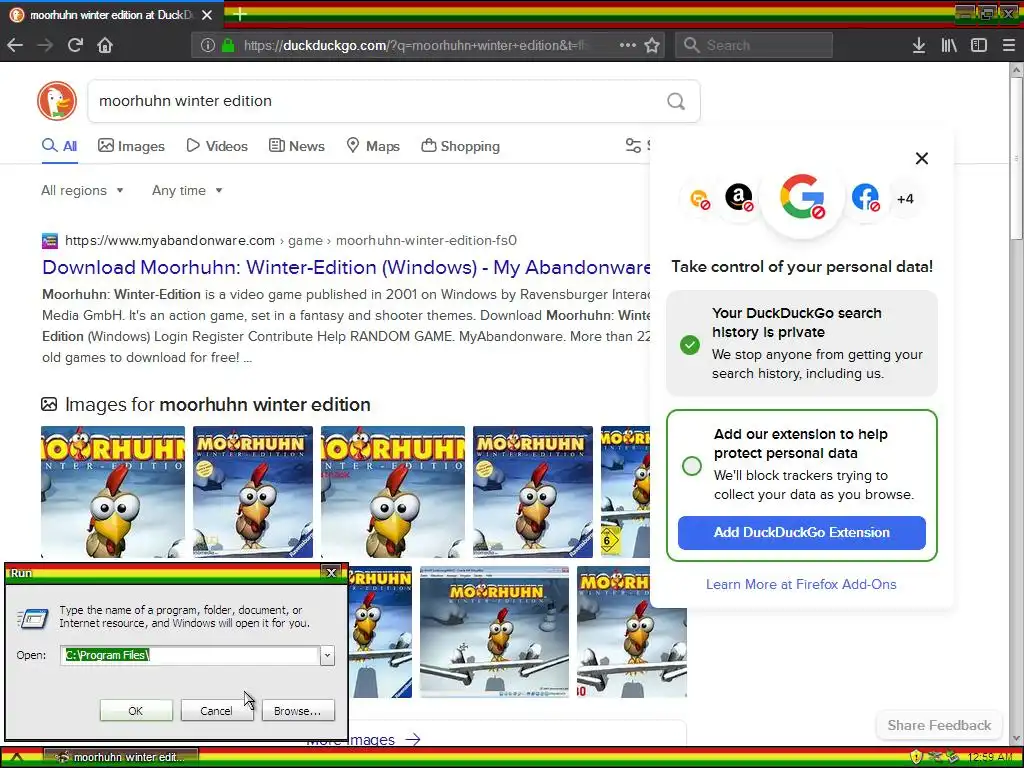The height and width of the screenshot is (768, 1024).
Task: Select the moorhuhn winter edit... taskbar button
Action: (x=123, y=758)
